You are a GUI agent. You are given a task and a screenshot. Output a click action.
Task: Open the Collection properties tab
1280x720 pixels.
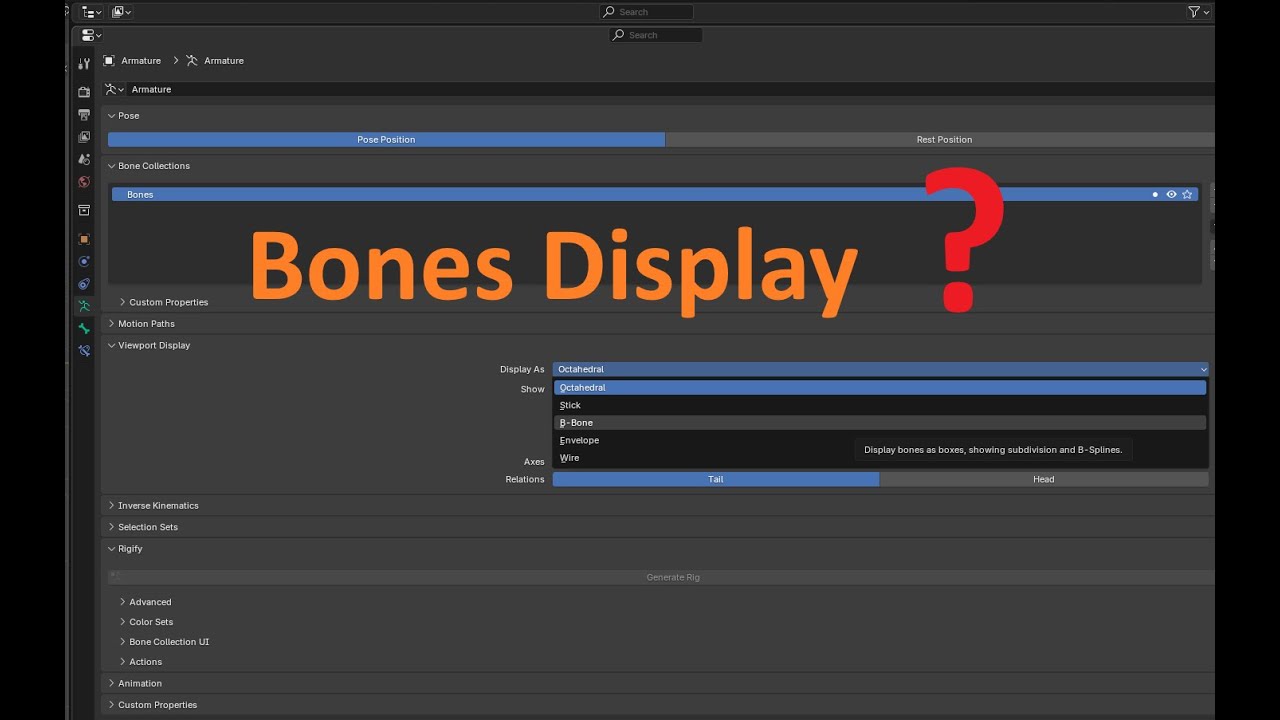[x=84, y=210]
